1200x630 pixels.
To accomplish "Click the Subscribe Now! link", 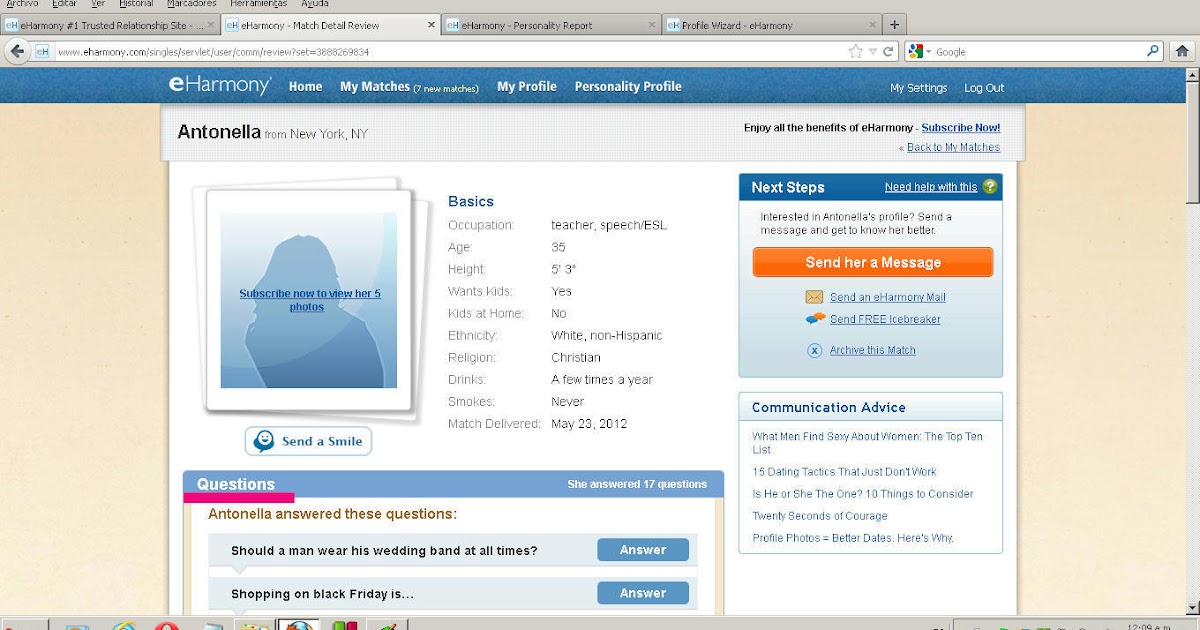I will click(961, 128).
